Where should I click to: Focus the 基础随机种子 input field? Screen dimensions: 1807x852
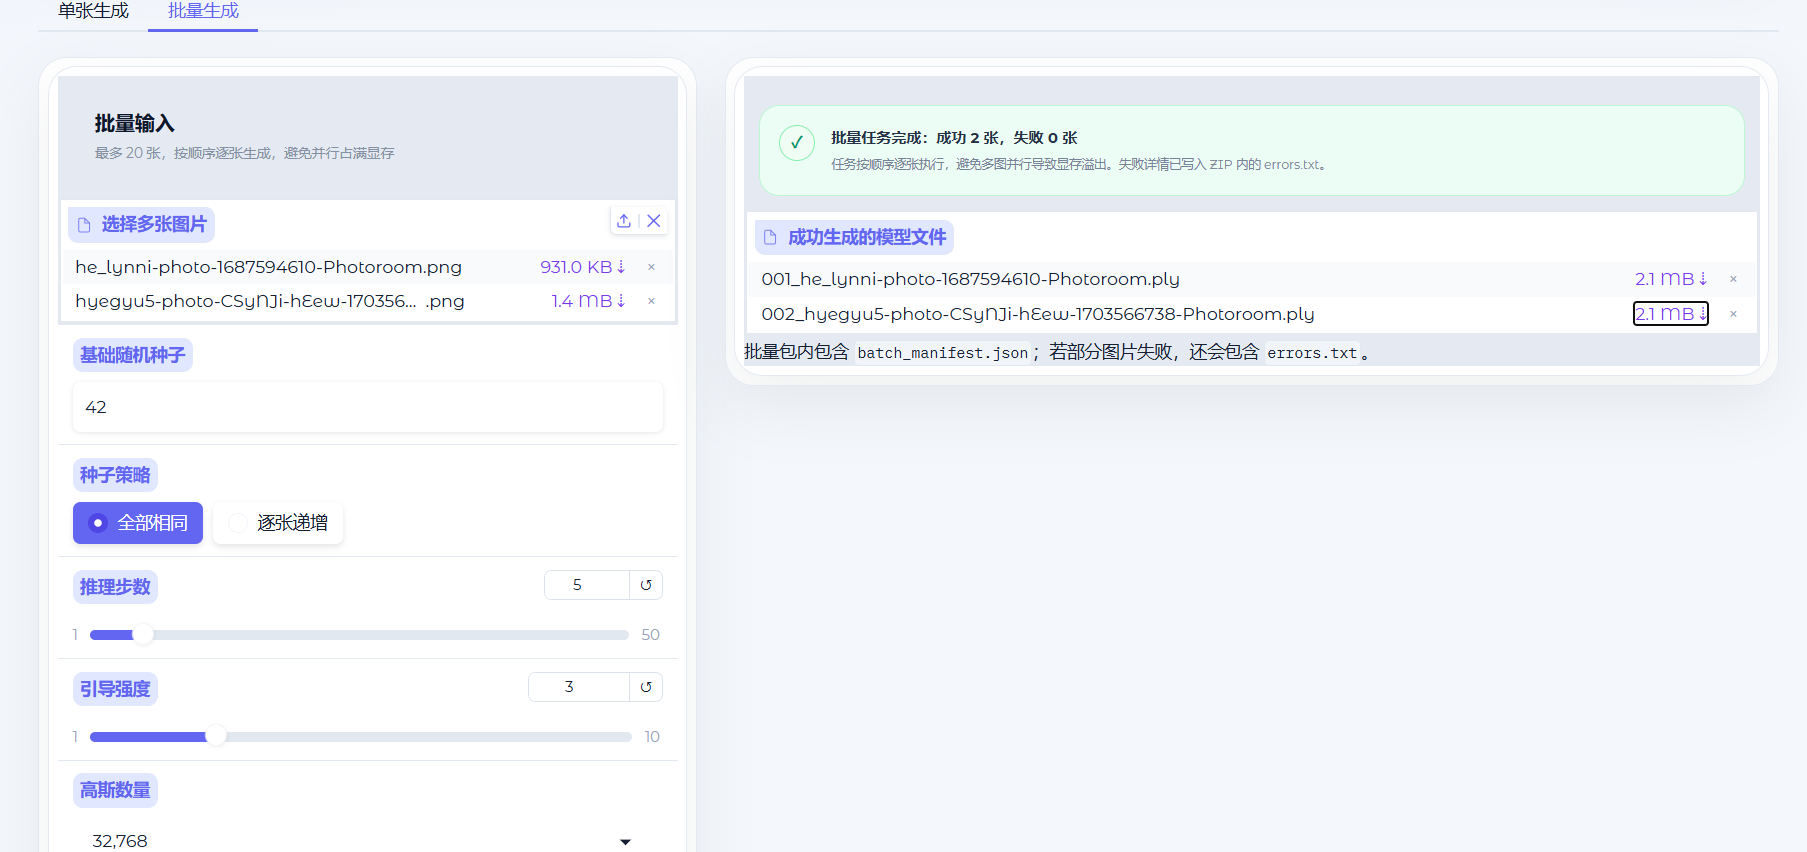(368, 407)
